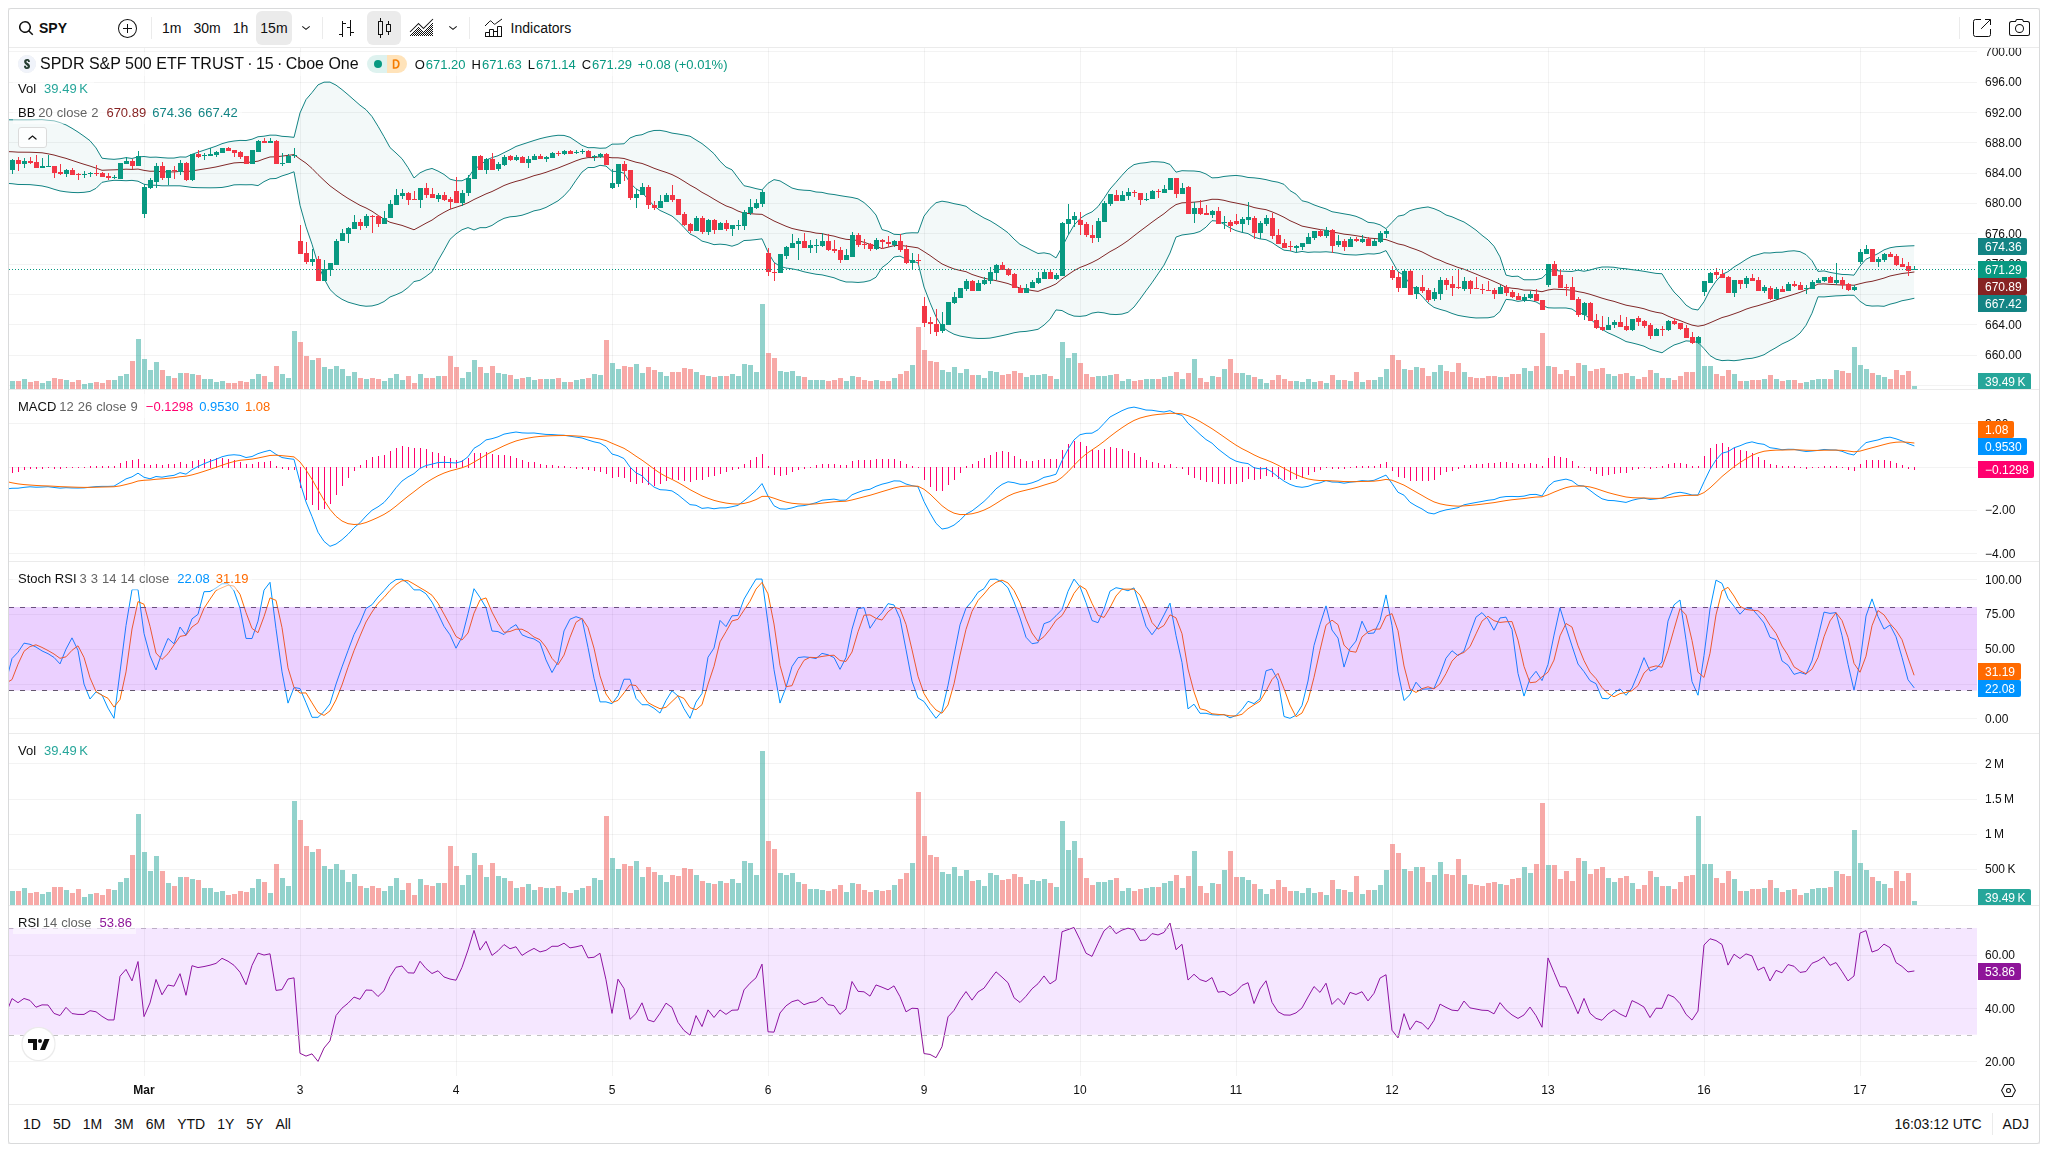Select the Area chart style icon

pyautogui.click(x=422, y=28)
